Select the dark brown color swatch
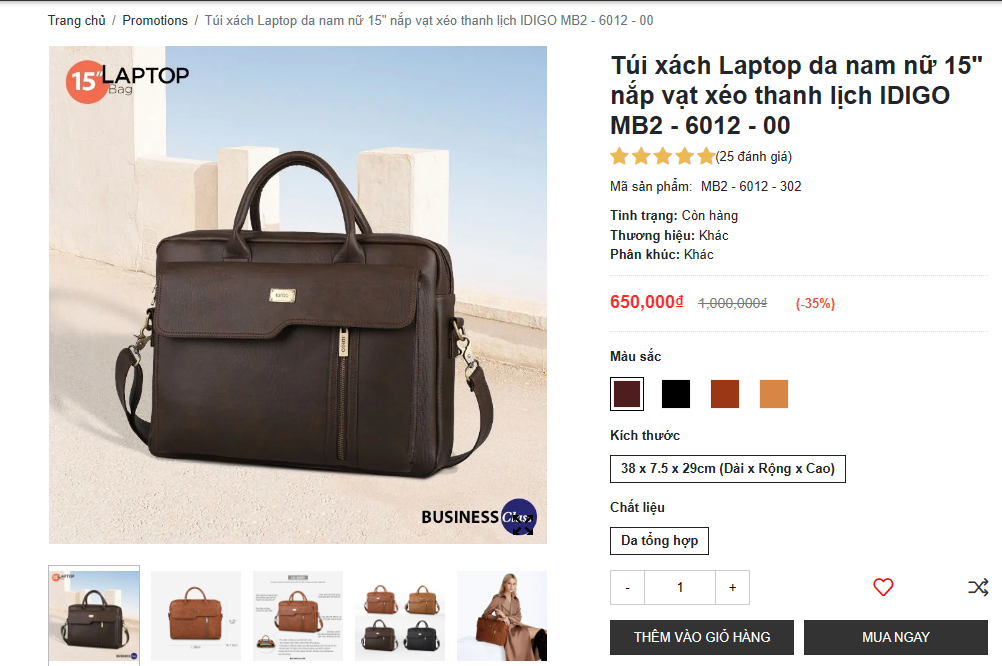The width and height of the screenshot is (1002, 666). click(627, 394)
